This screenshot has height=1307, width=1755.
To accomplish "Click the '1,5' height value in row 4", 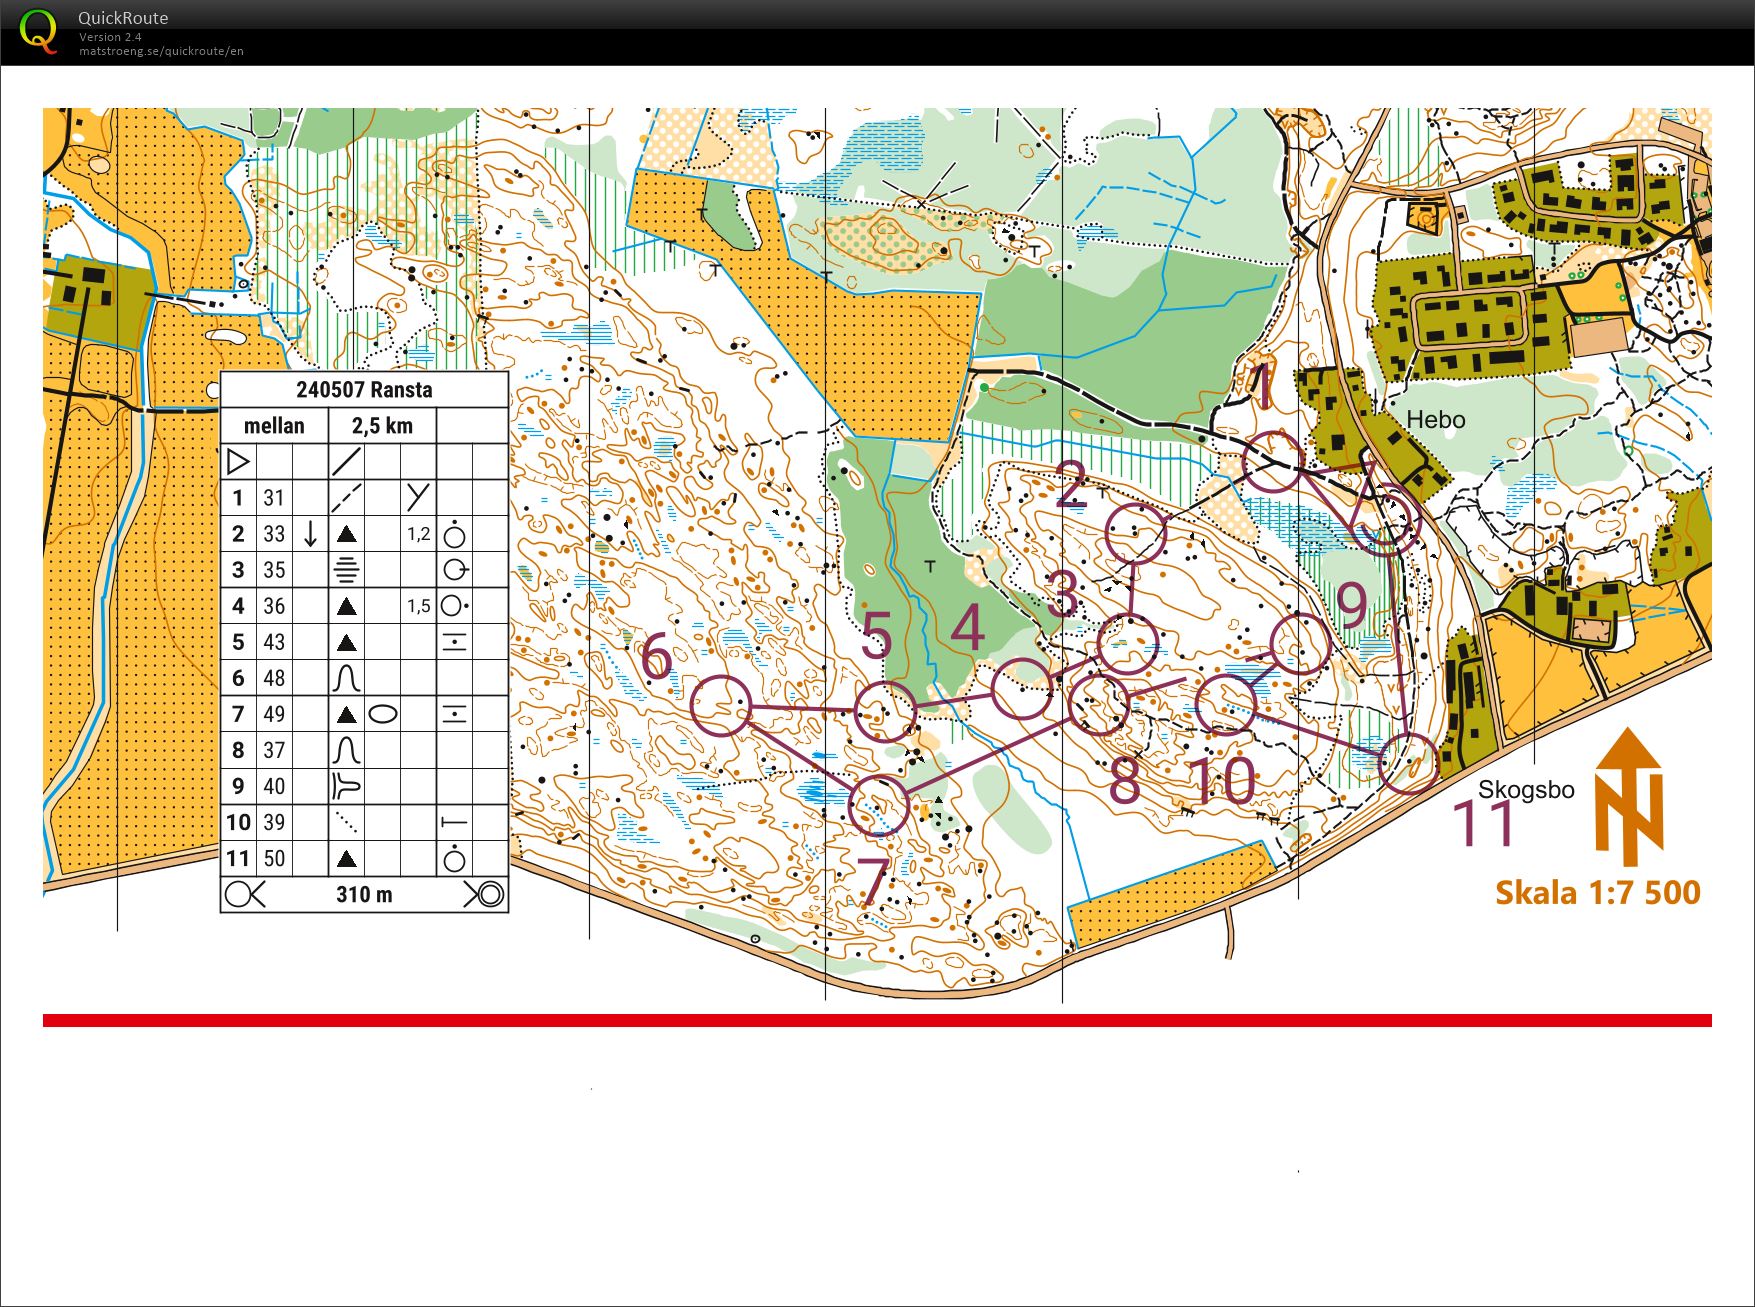I will (x=418, y=606).
